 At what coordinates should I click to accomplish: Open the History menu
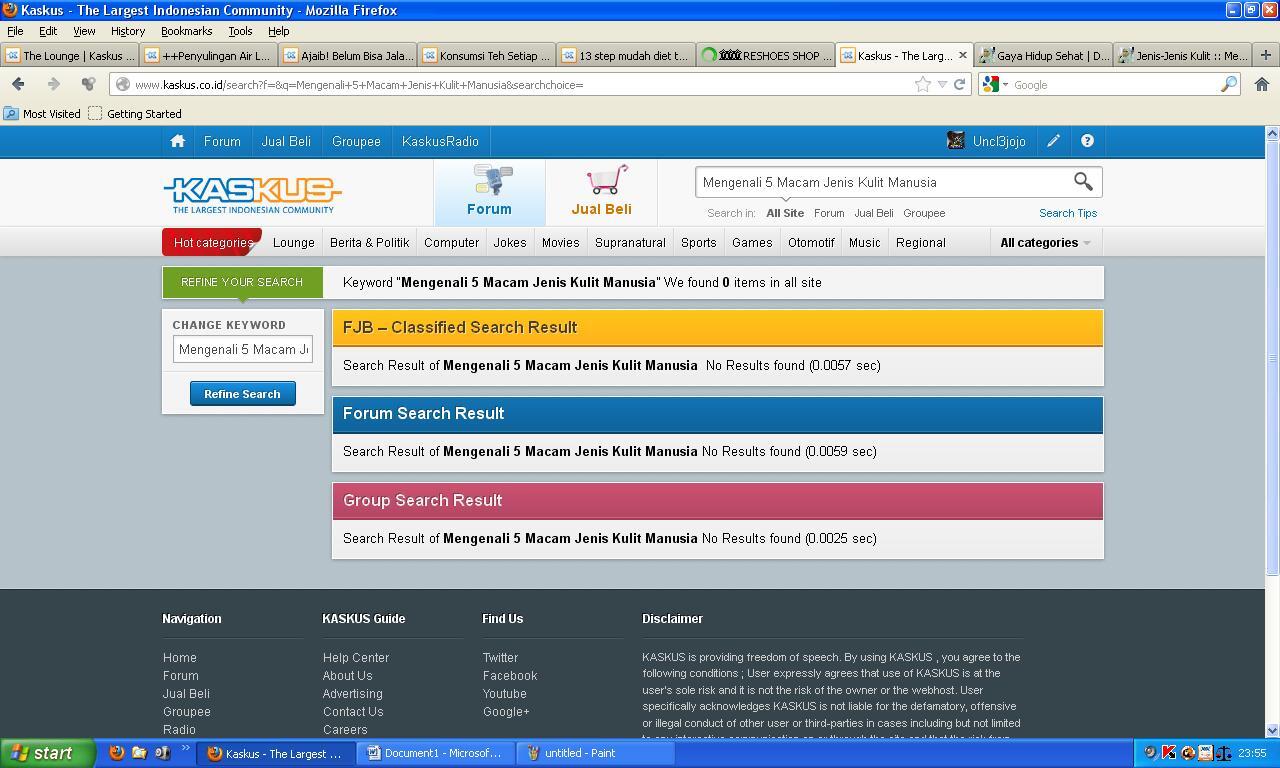pyautogui.click(x=128, y=31)
